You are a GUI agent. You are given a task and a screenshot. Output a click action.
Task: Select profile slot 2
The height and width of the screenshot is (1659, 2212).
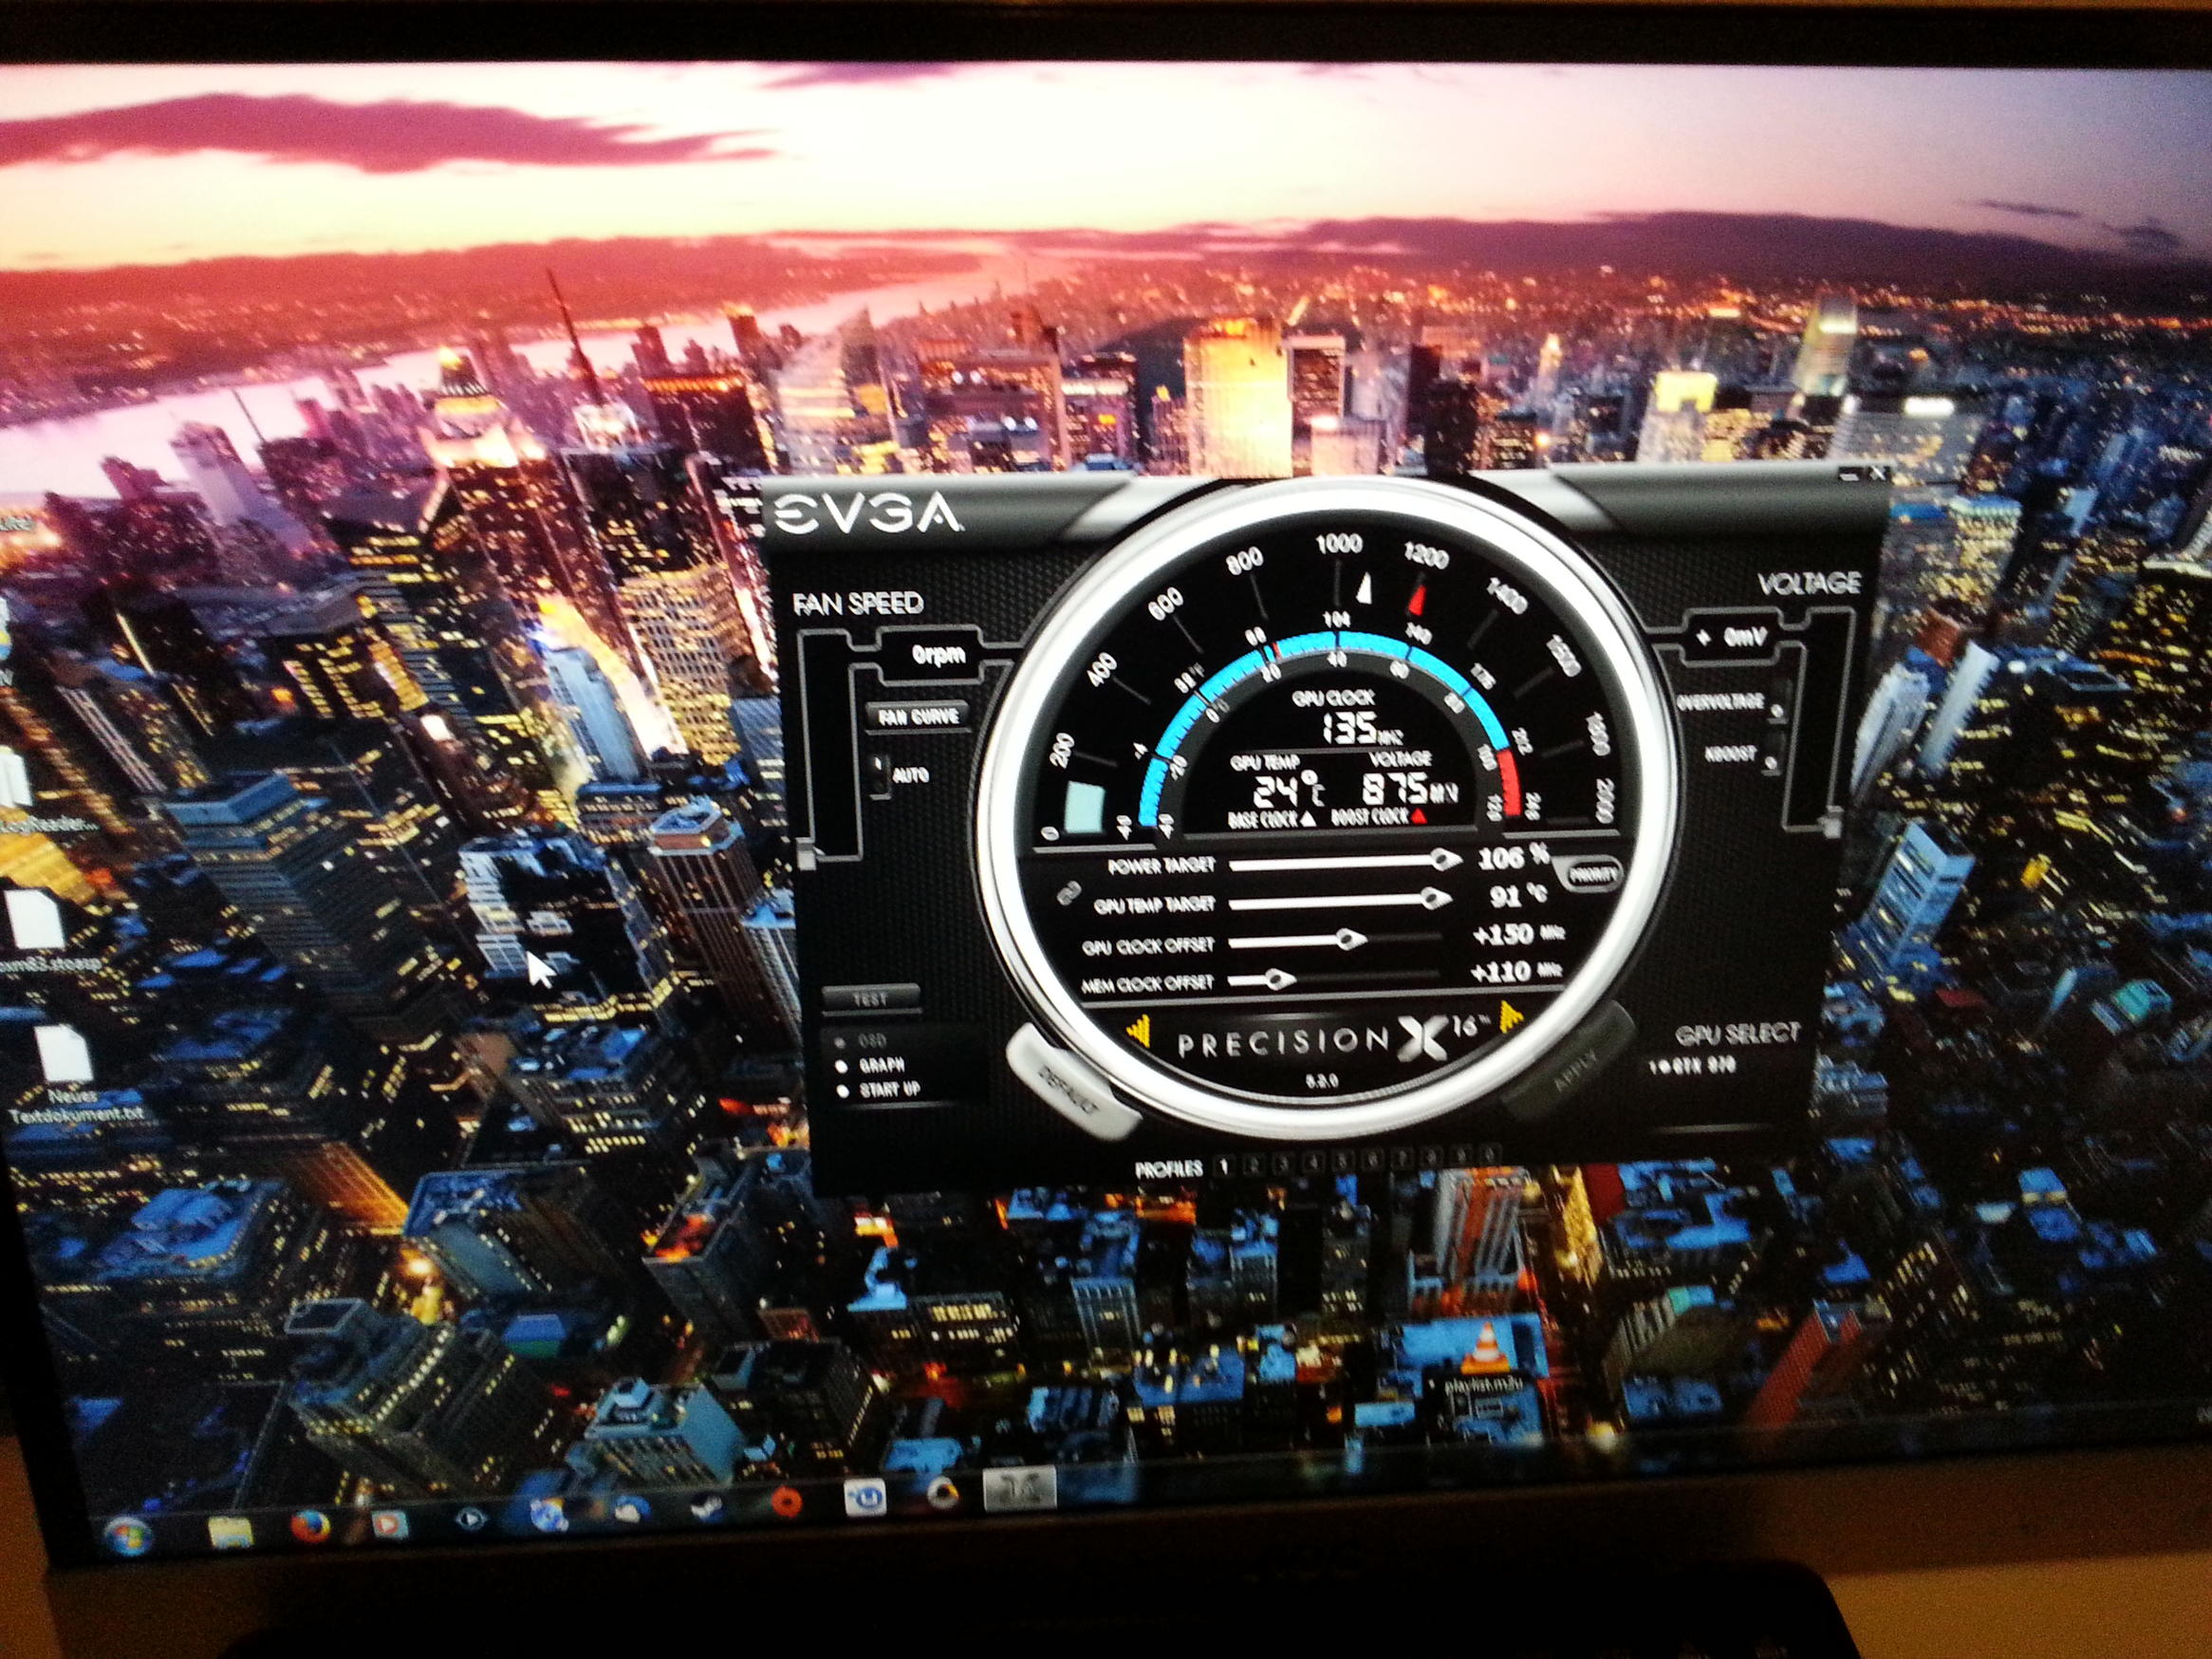tap(1254, 1164)
